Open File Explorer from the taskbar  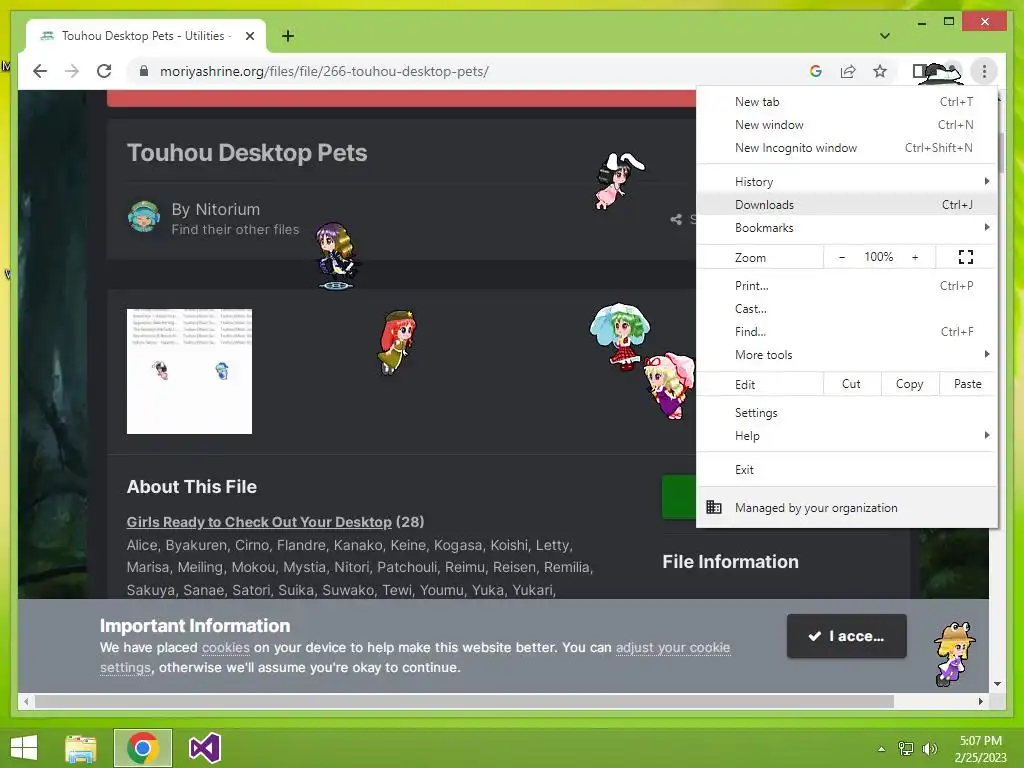click(80, 748)
